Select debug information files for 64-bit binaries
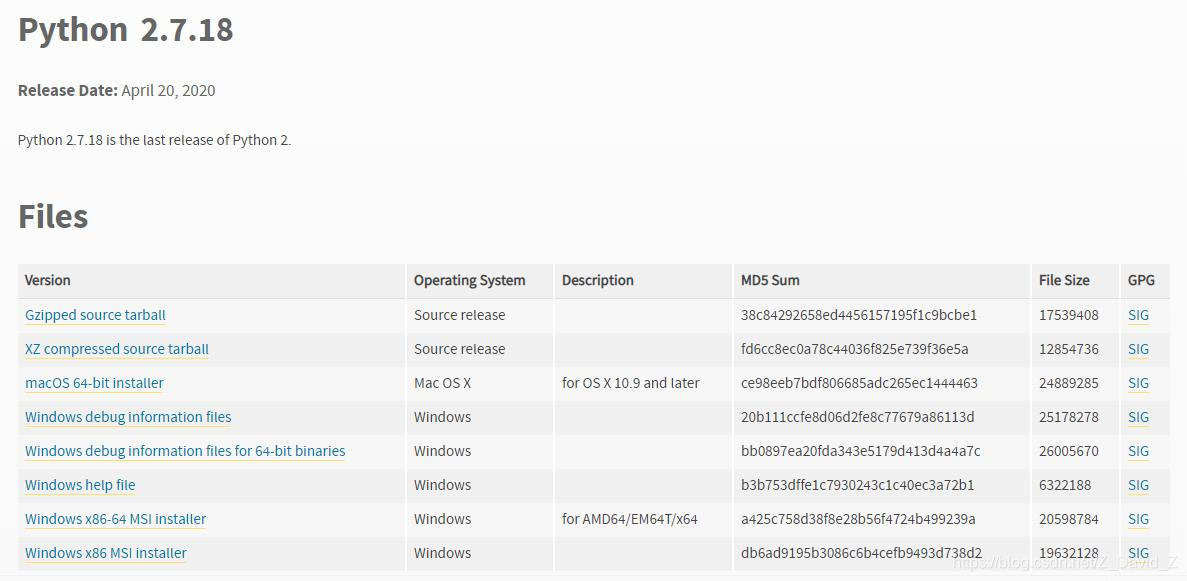 [x=185, y=451]
